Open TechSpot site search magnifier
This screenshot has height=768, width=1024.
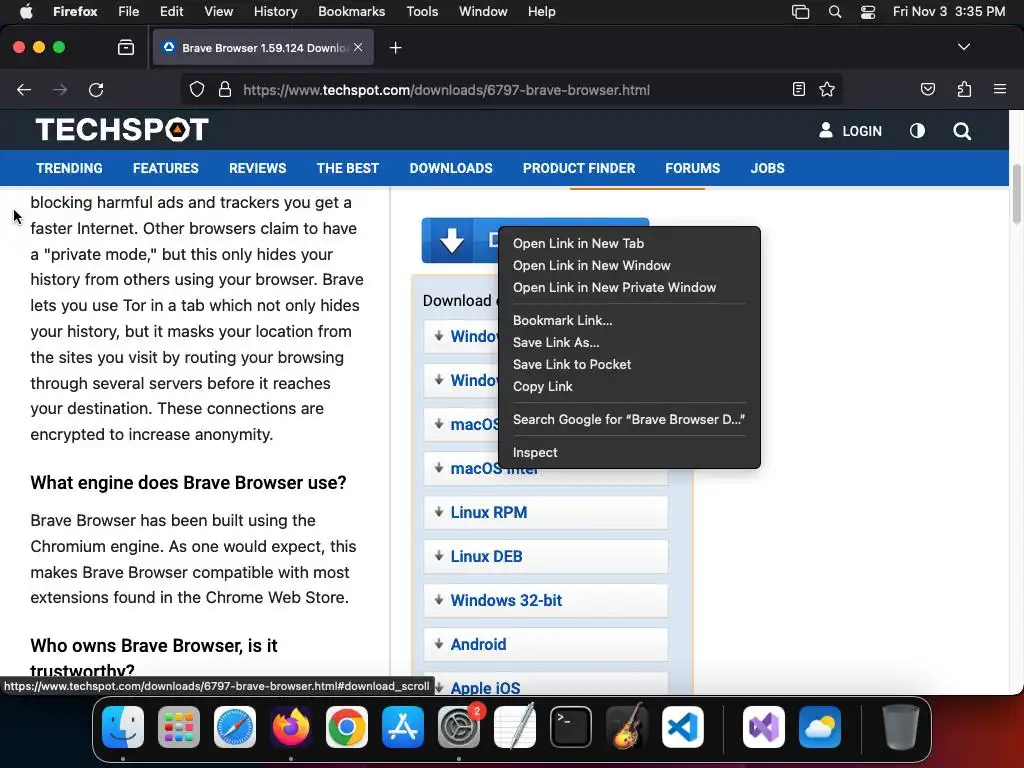pos(961,131)
